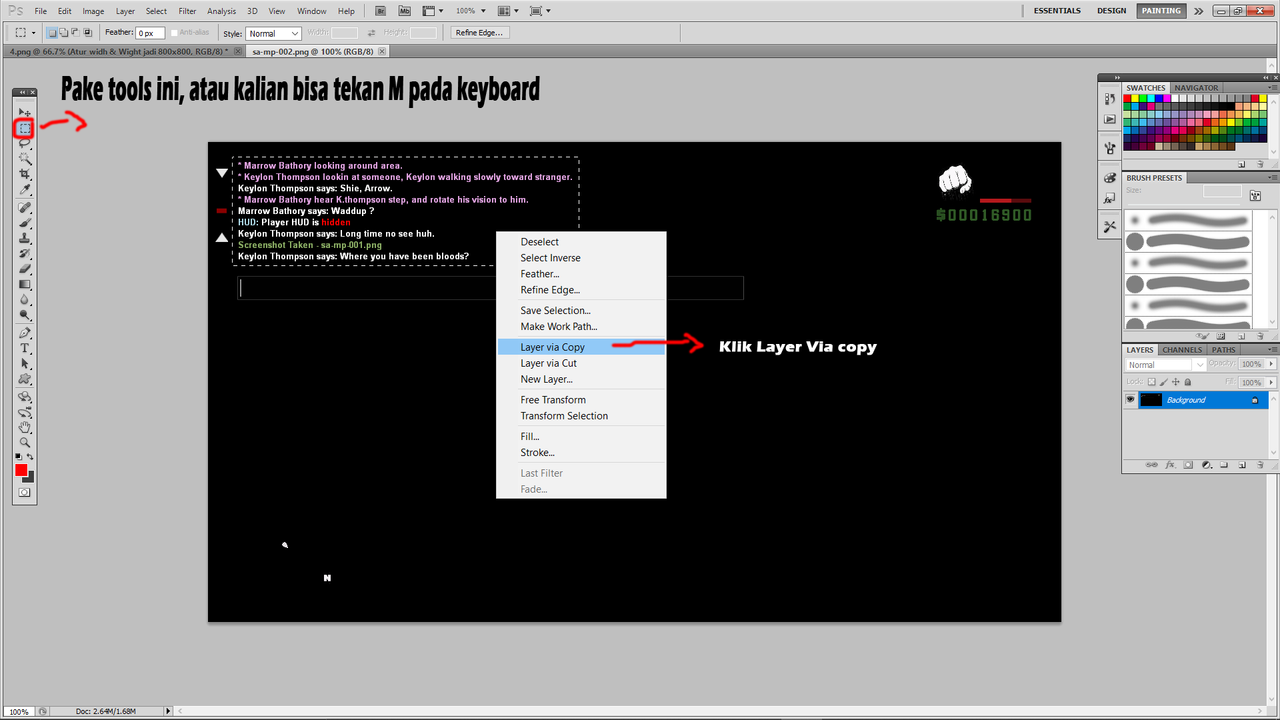This screenshot has width=1280, height=720.
Task: Select the Hand tool
Action: pyautogui.click(x=24, y=427)
